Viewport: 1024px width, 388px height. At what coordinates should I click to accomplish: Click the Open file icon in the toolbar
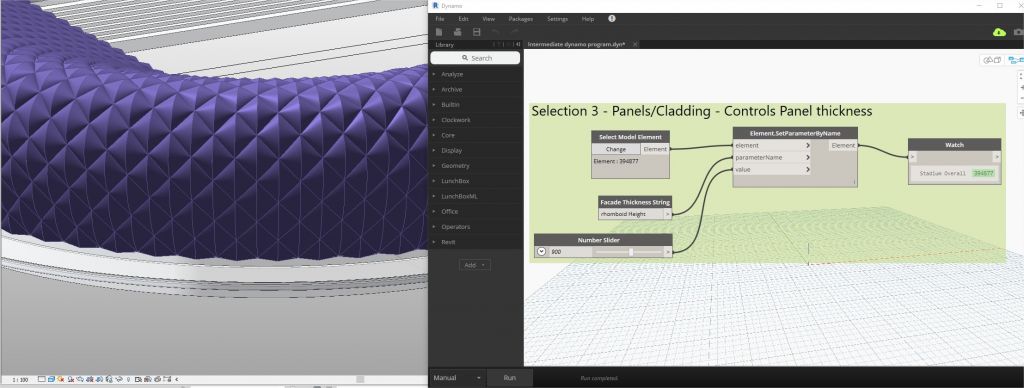click(x=458, y=32)
